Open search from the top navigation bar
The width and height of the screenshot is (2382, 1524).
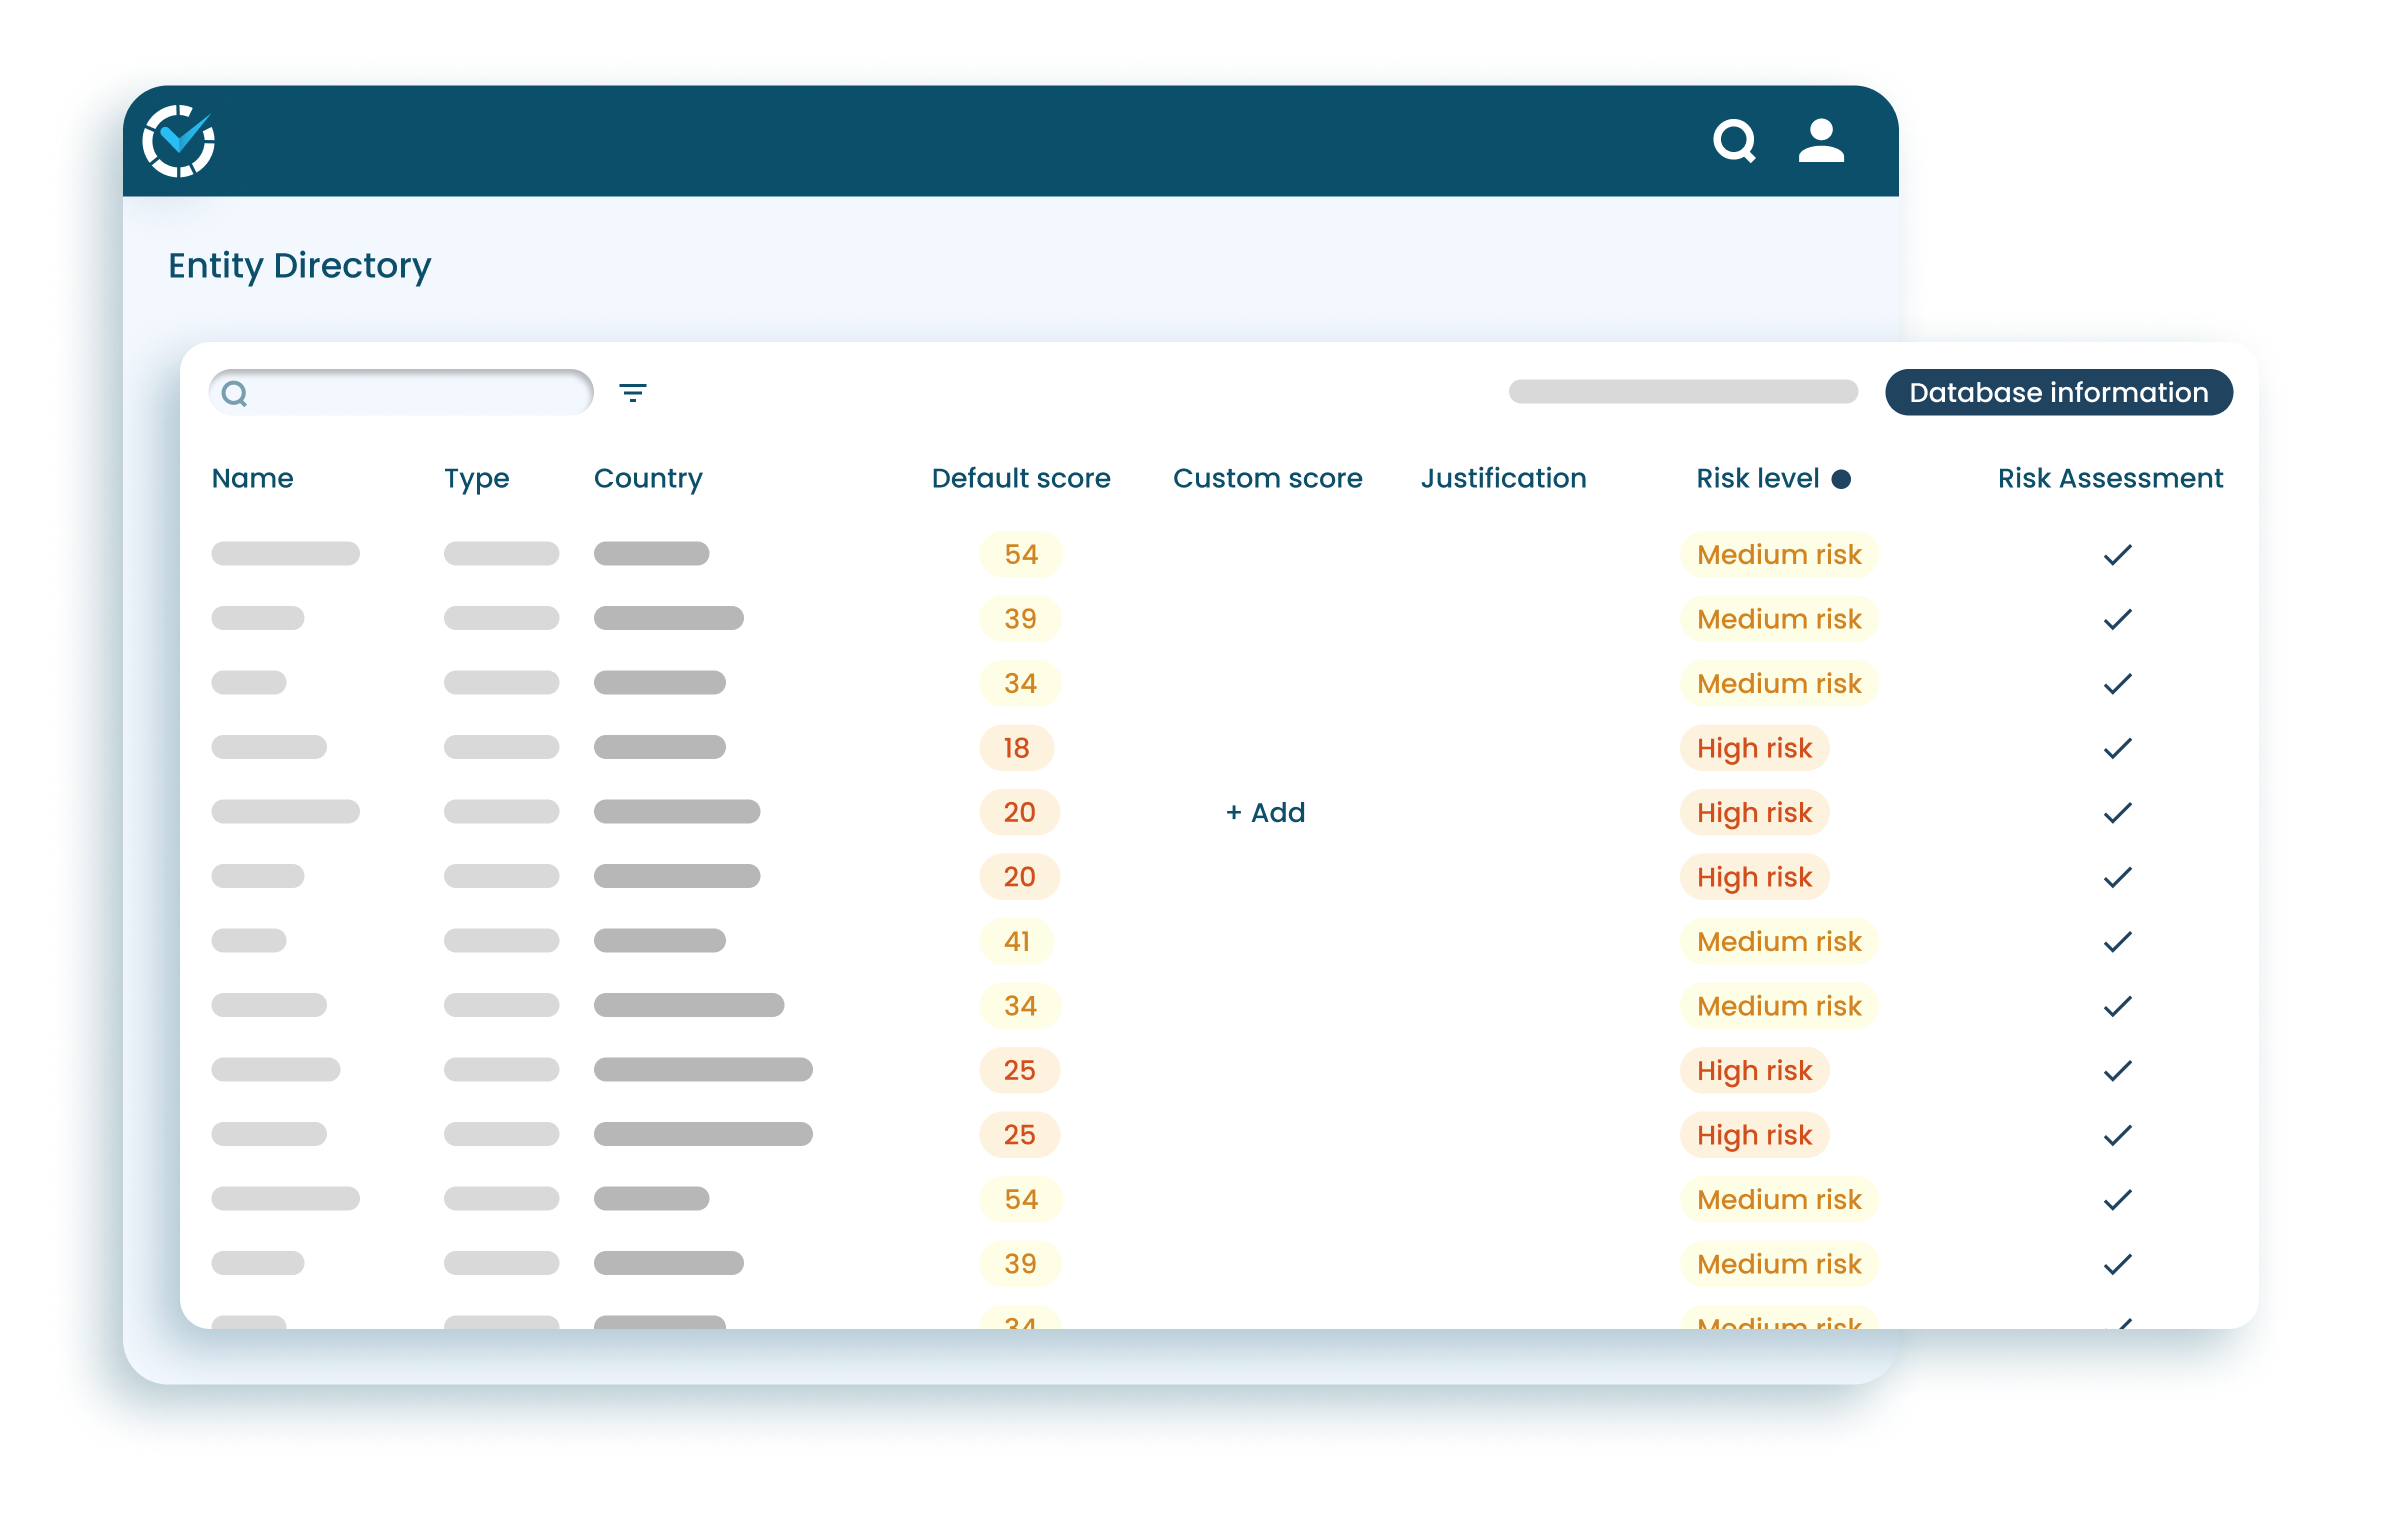(1735, 141)
